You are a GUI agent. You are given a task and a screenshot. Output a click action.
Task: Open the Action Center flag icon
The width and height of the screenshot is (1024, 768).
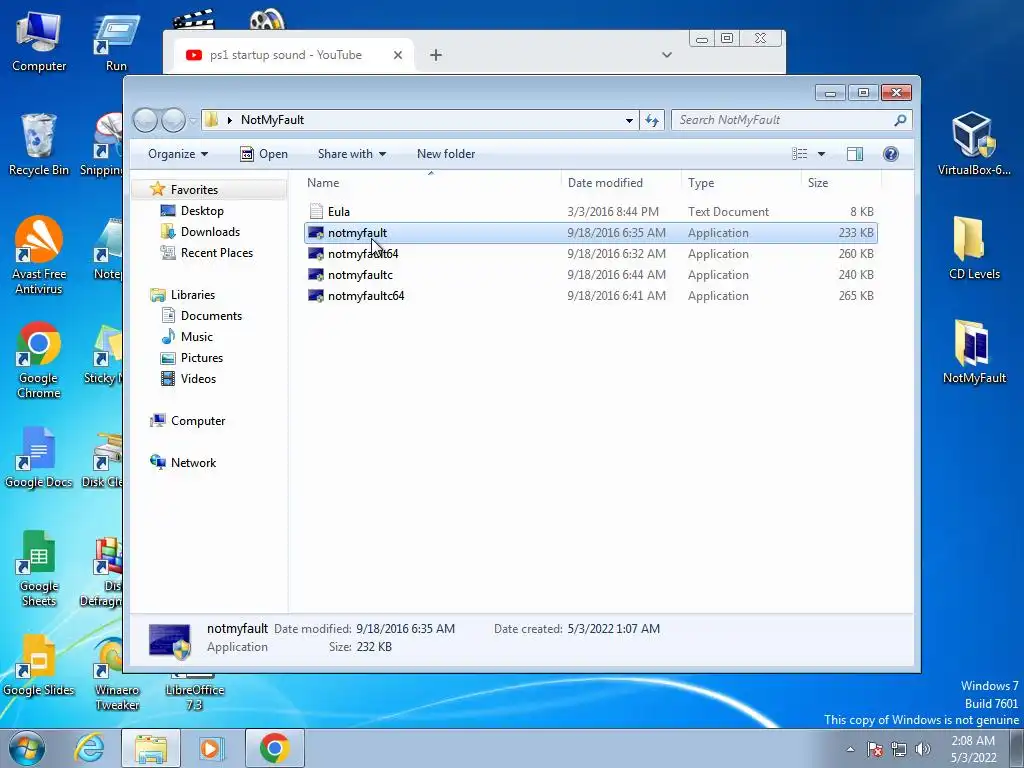(875, 749)
